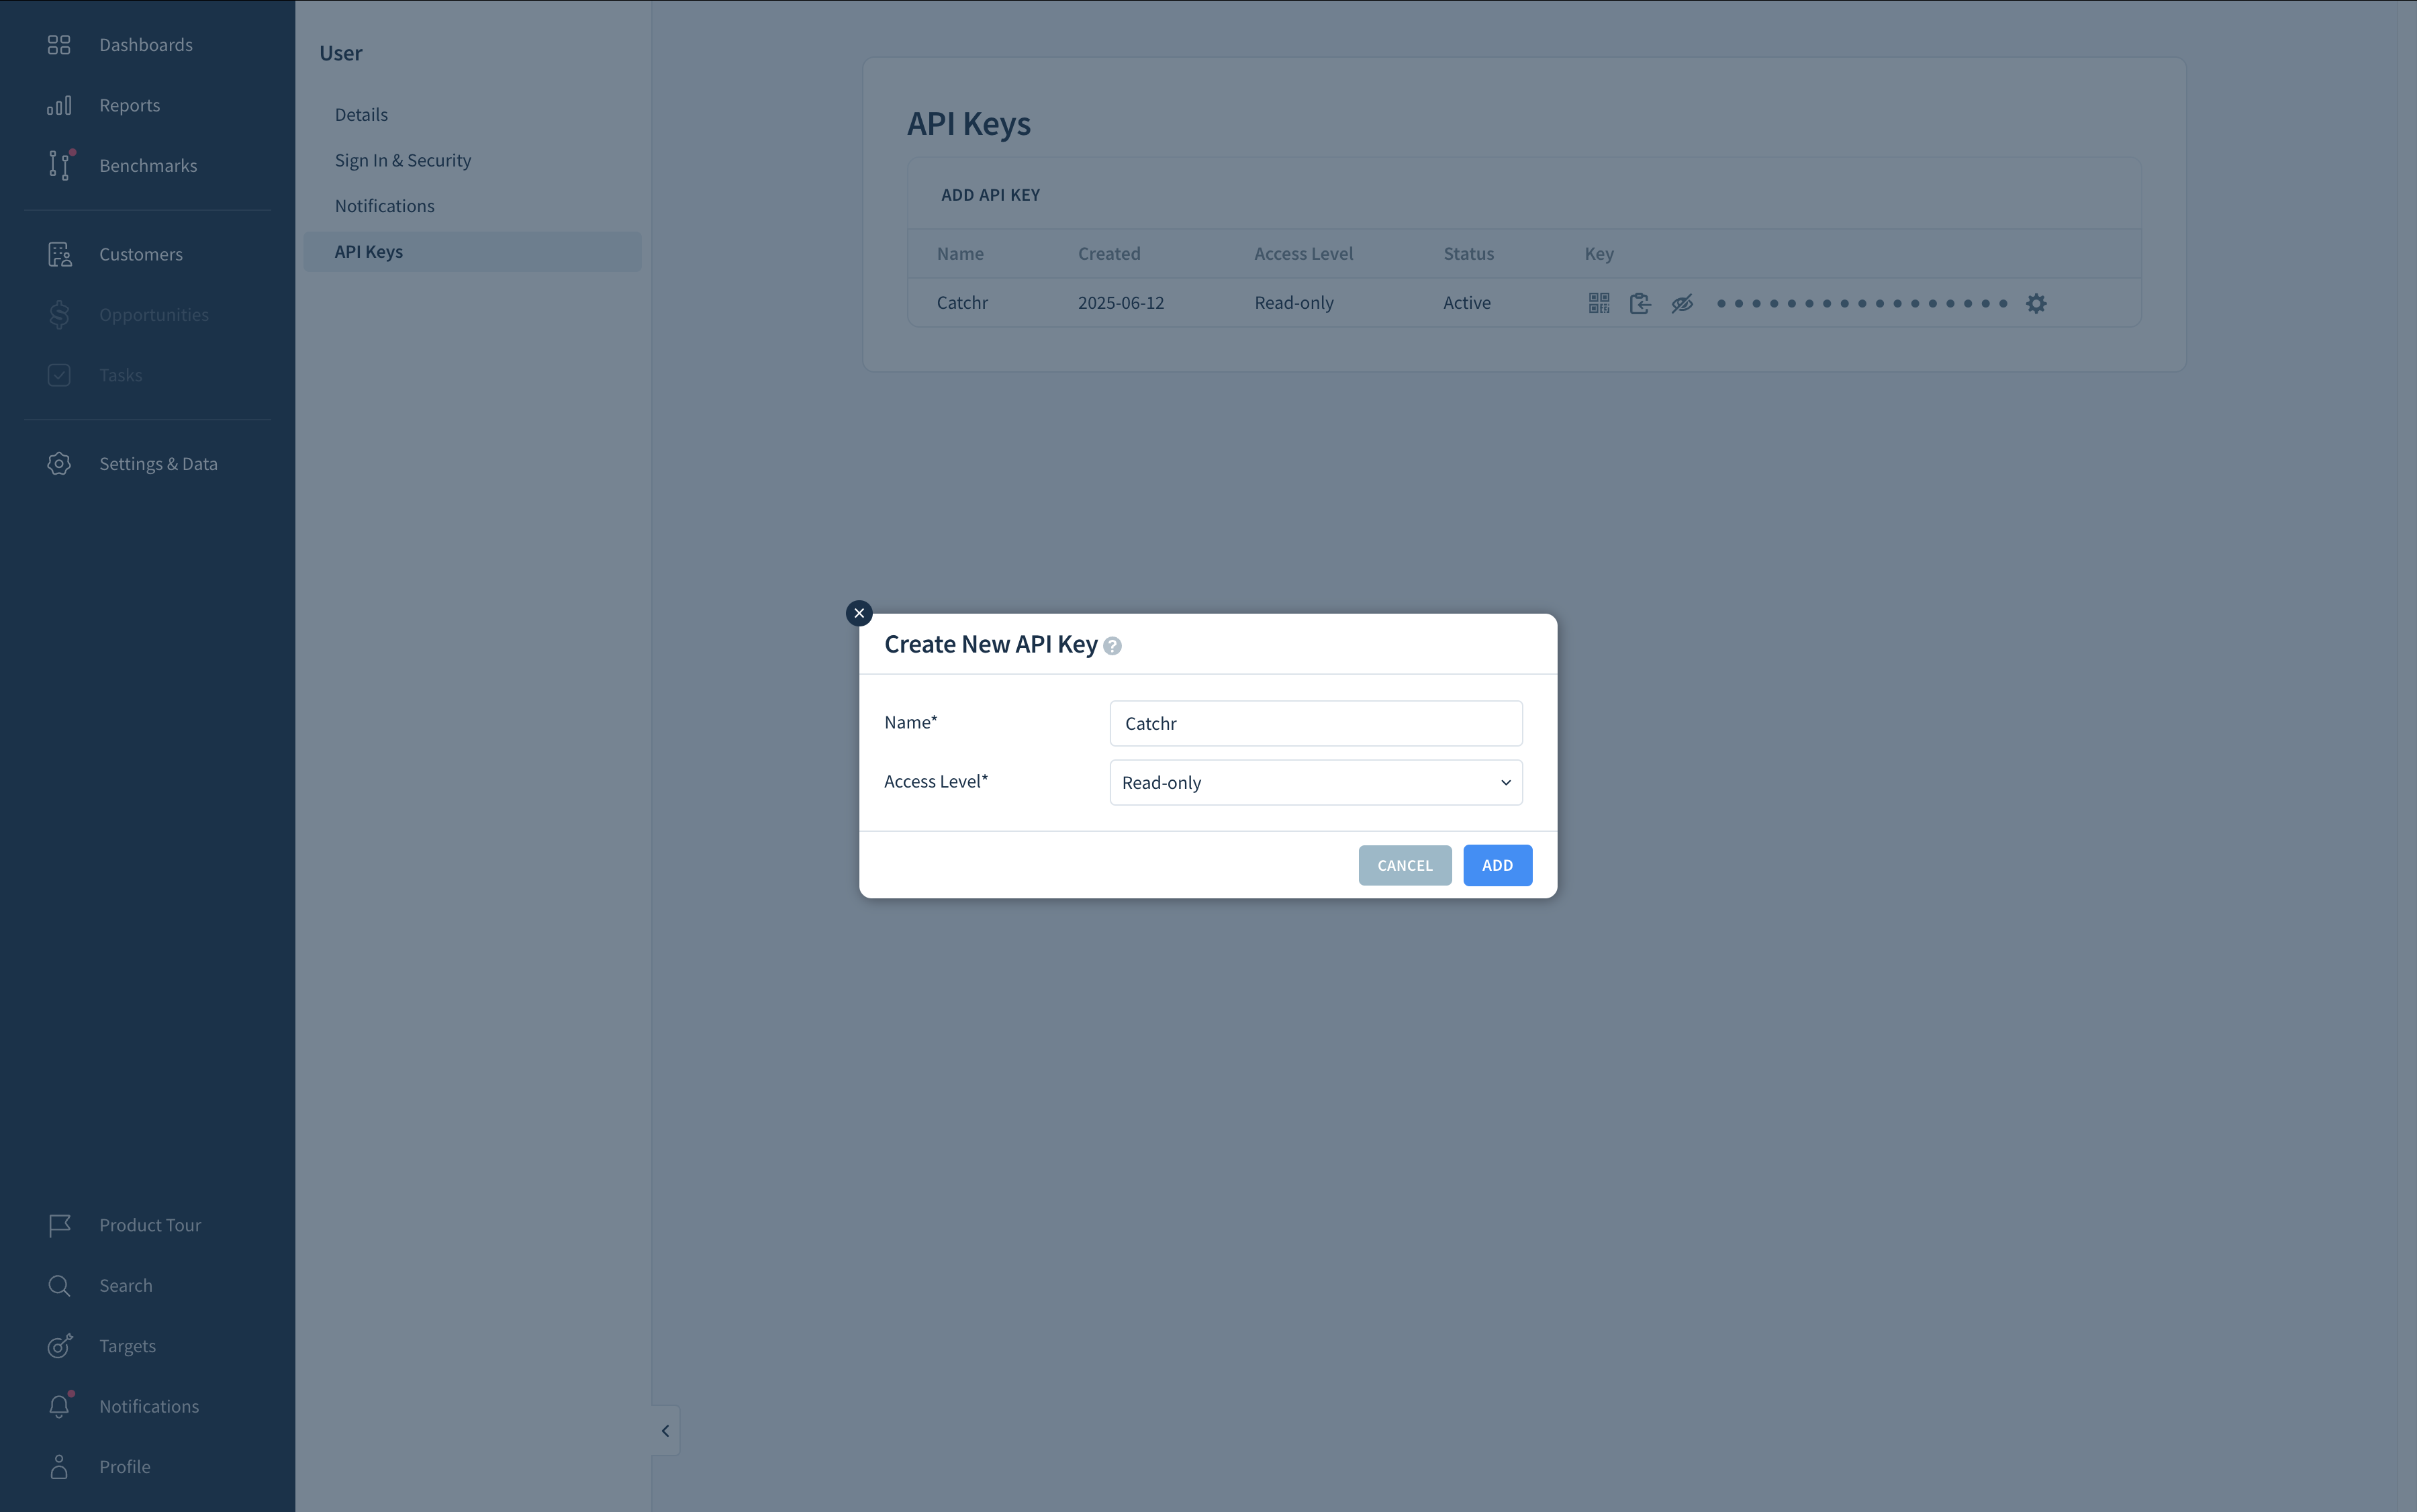This screenshot has height=1512, width=2417.
Task: Open the Opportunities dollar icon
Action: tap(59, 314)
